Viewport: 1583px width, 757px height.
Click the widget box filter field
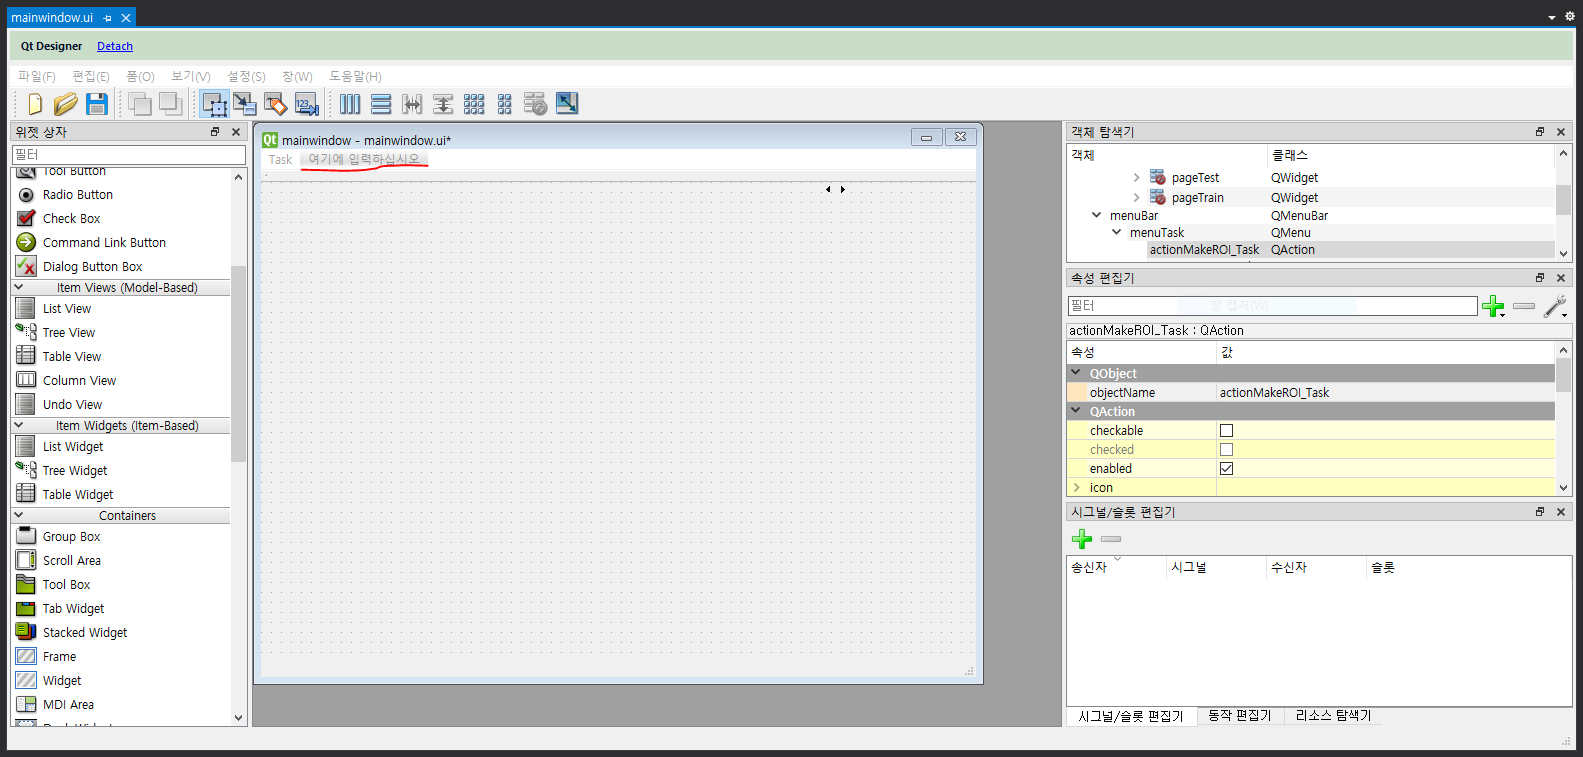(x=129, y=155)
